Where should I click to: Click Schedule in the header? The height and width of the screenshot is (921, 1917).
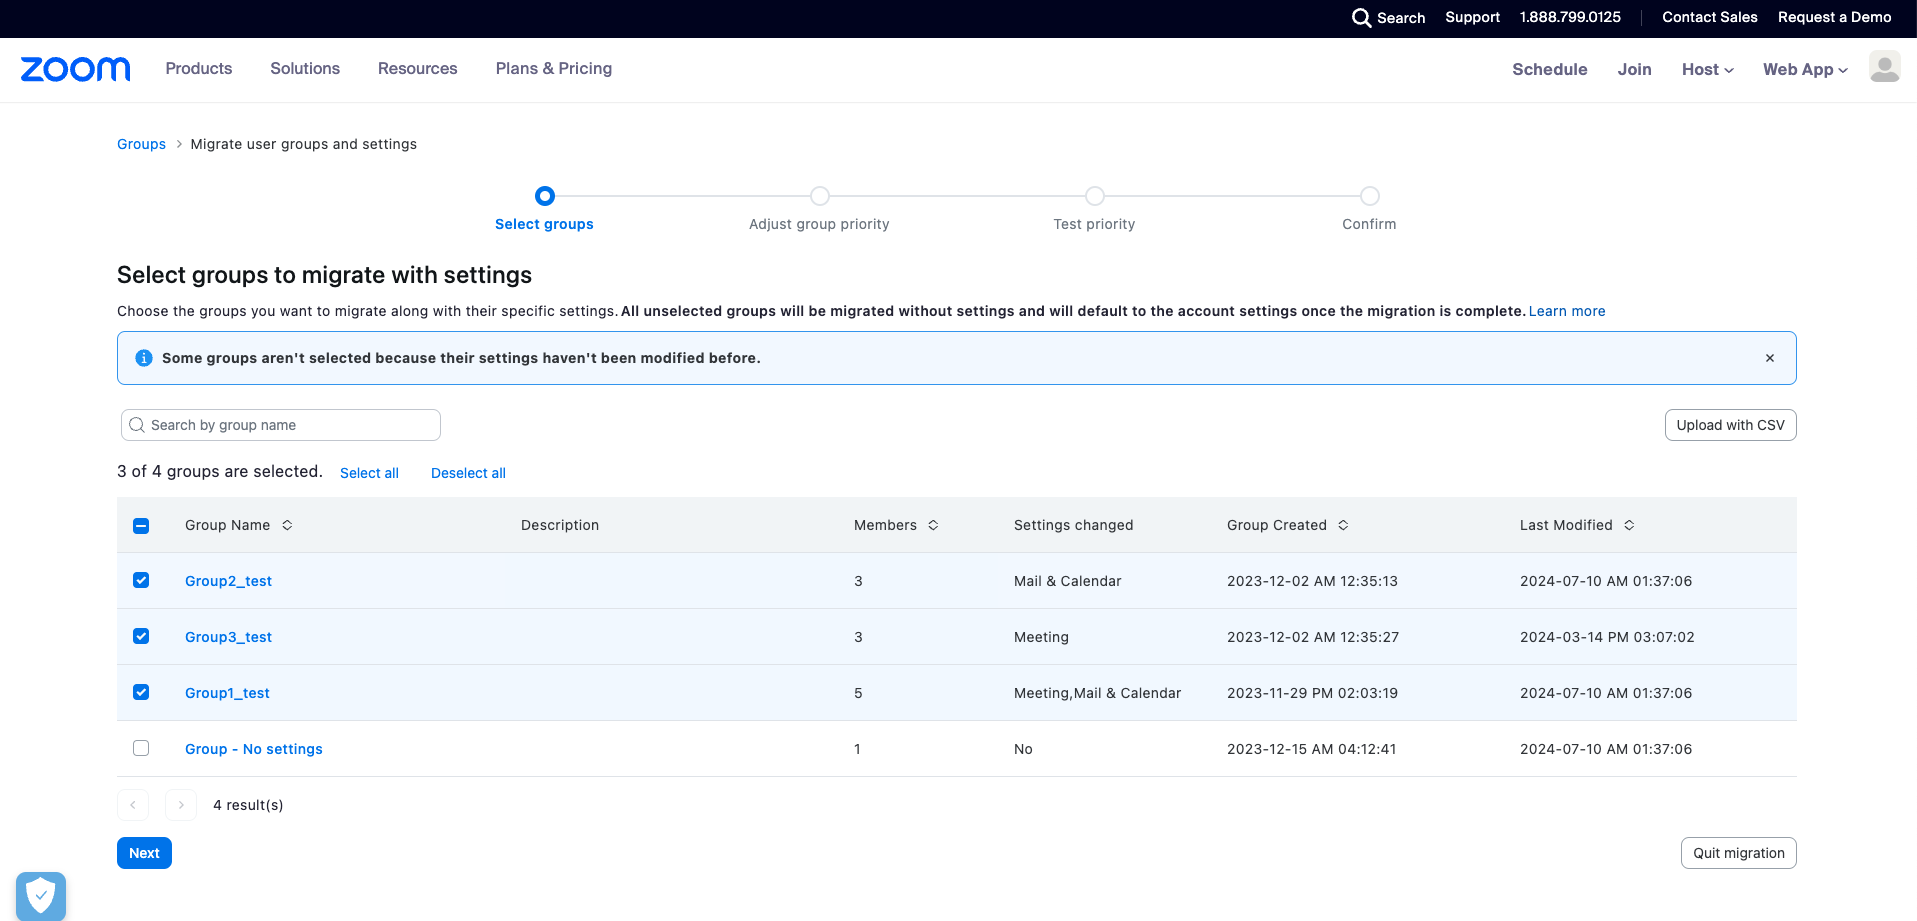pos(1550,69)
